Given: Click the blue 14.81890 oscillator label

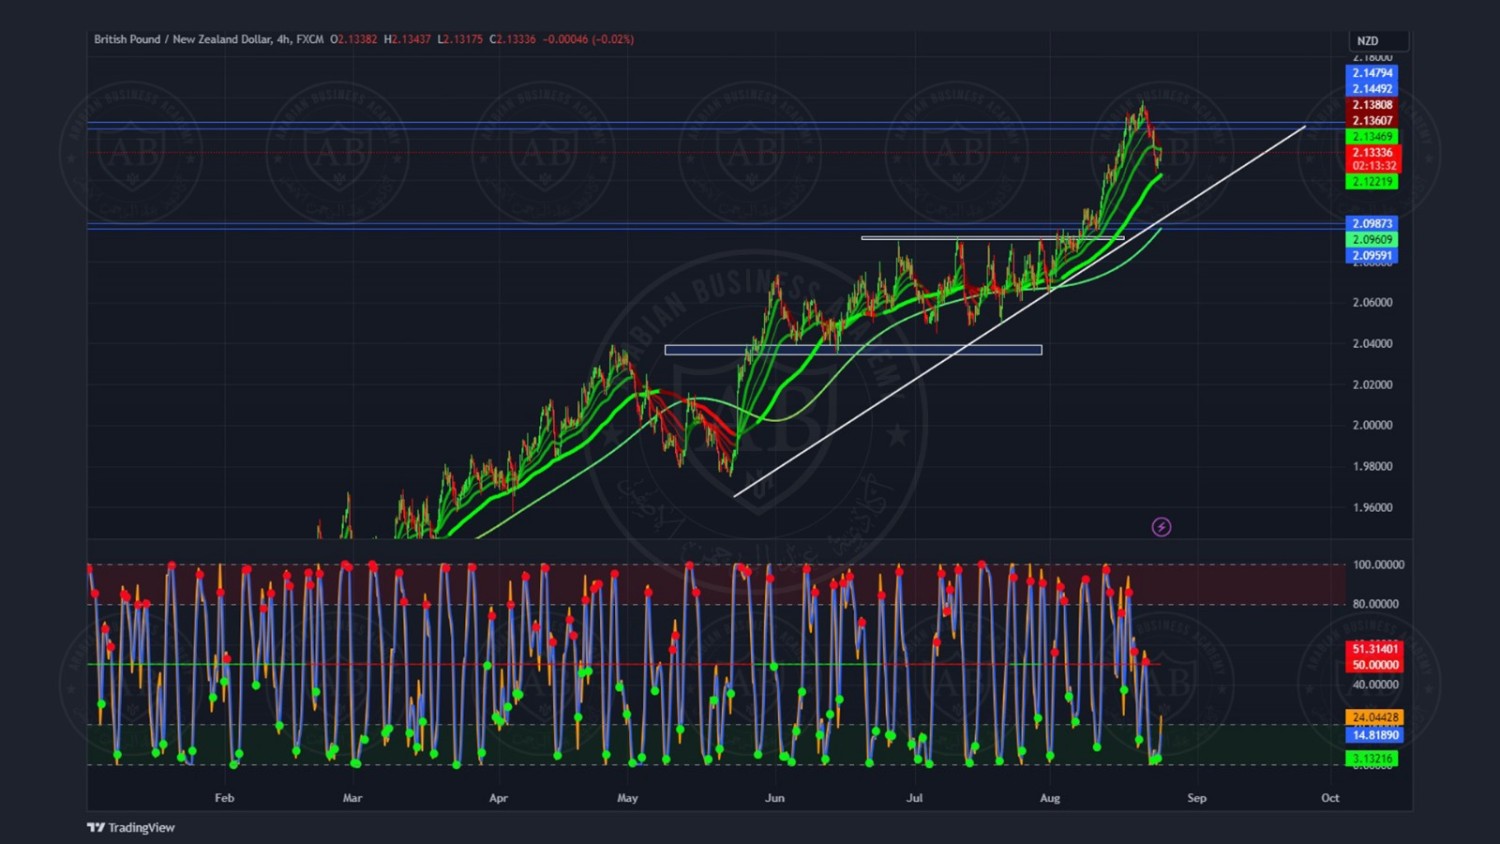Looking at the screenshot, I should pyautogui.click(x=1374, y=735).
